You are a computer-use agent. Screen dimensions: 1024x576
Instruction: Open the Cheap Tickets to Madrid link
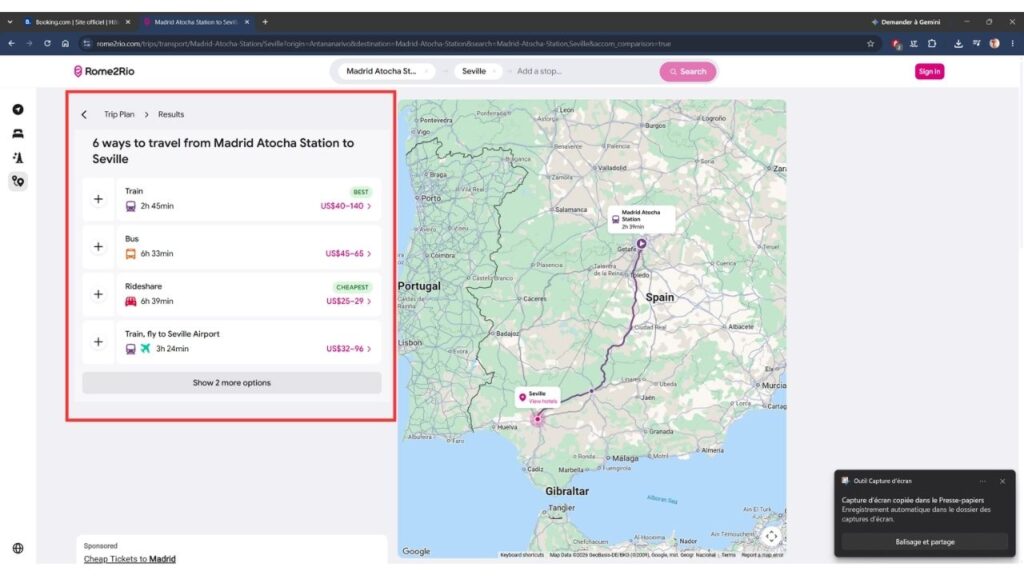tap(130, 559)
